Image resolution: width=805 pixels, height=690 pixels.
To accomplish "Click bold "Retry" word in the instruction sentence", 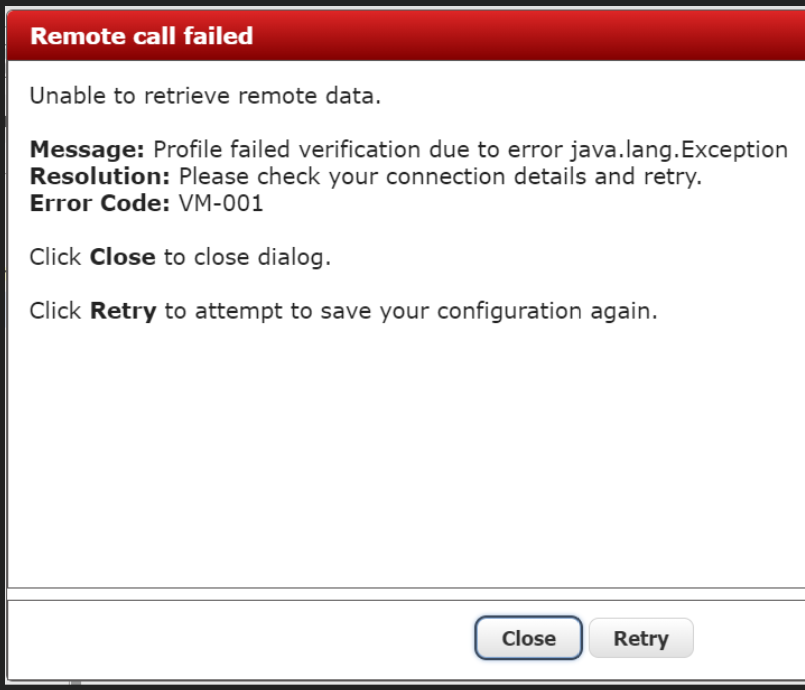I will coord(122,311).
